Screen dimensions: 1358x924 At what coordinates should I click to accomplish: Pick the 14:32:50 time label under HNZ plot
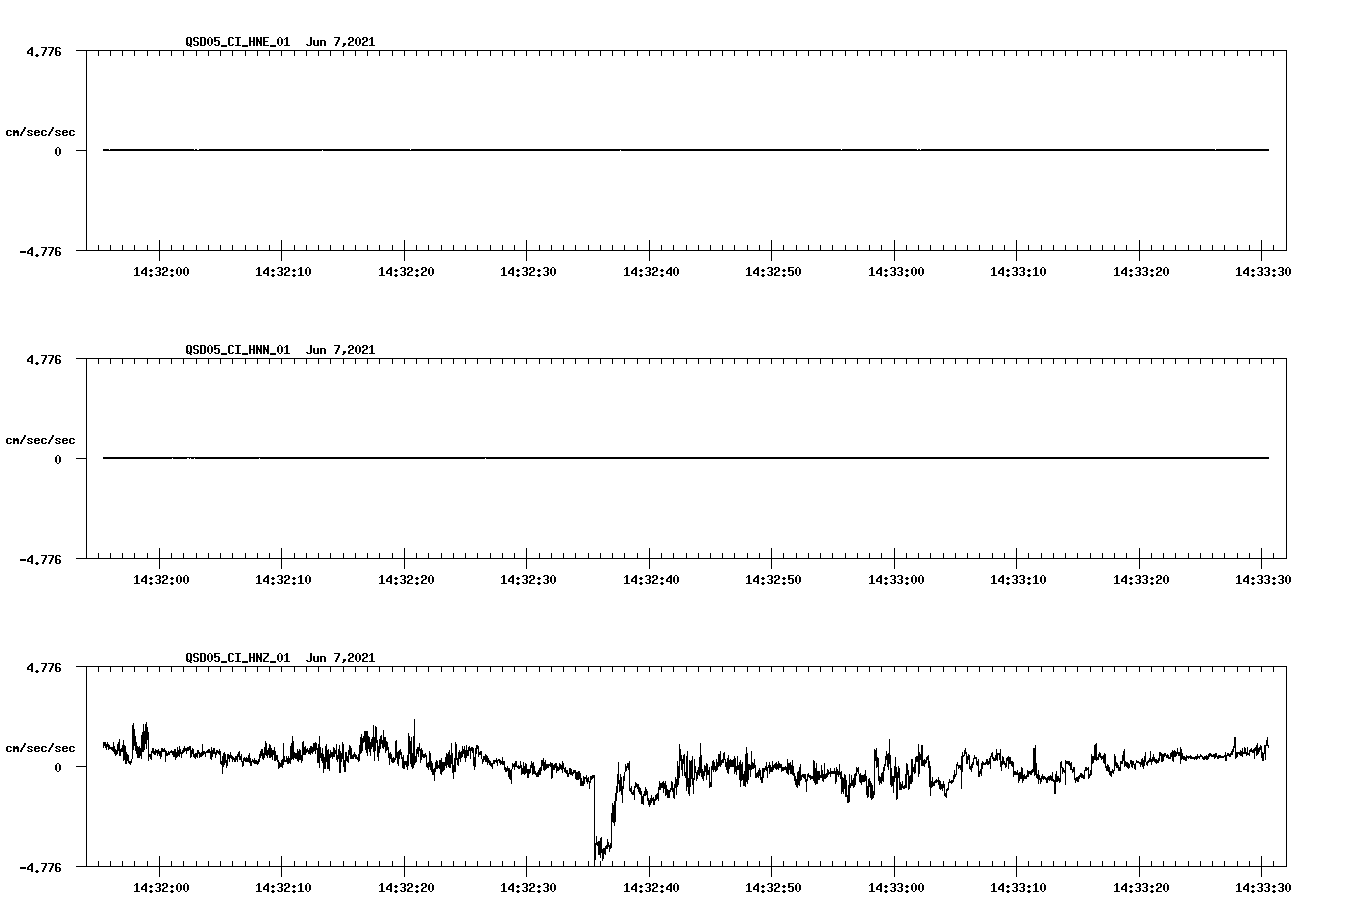pos(773,887)
